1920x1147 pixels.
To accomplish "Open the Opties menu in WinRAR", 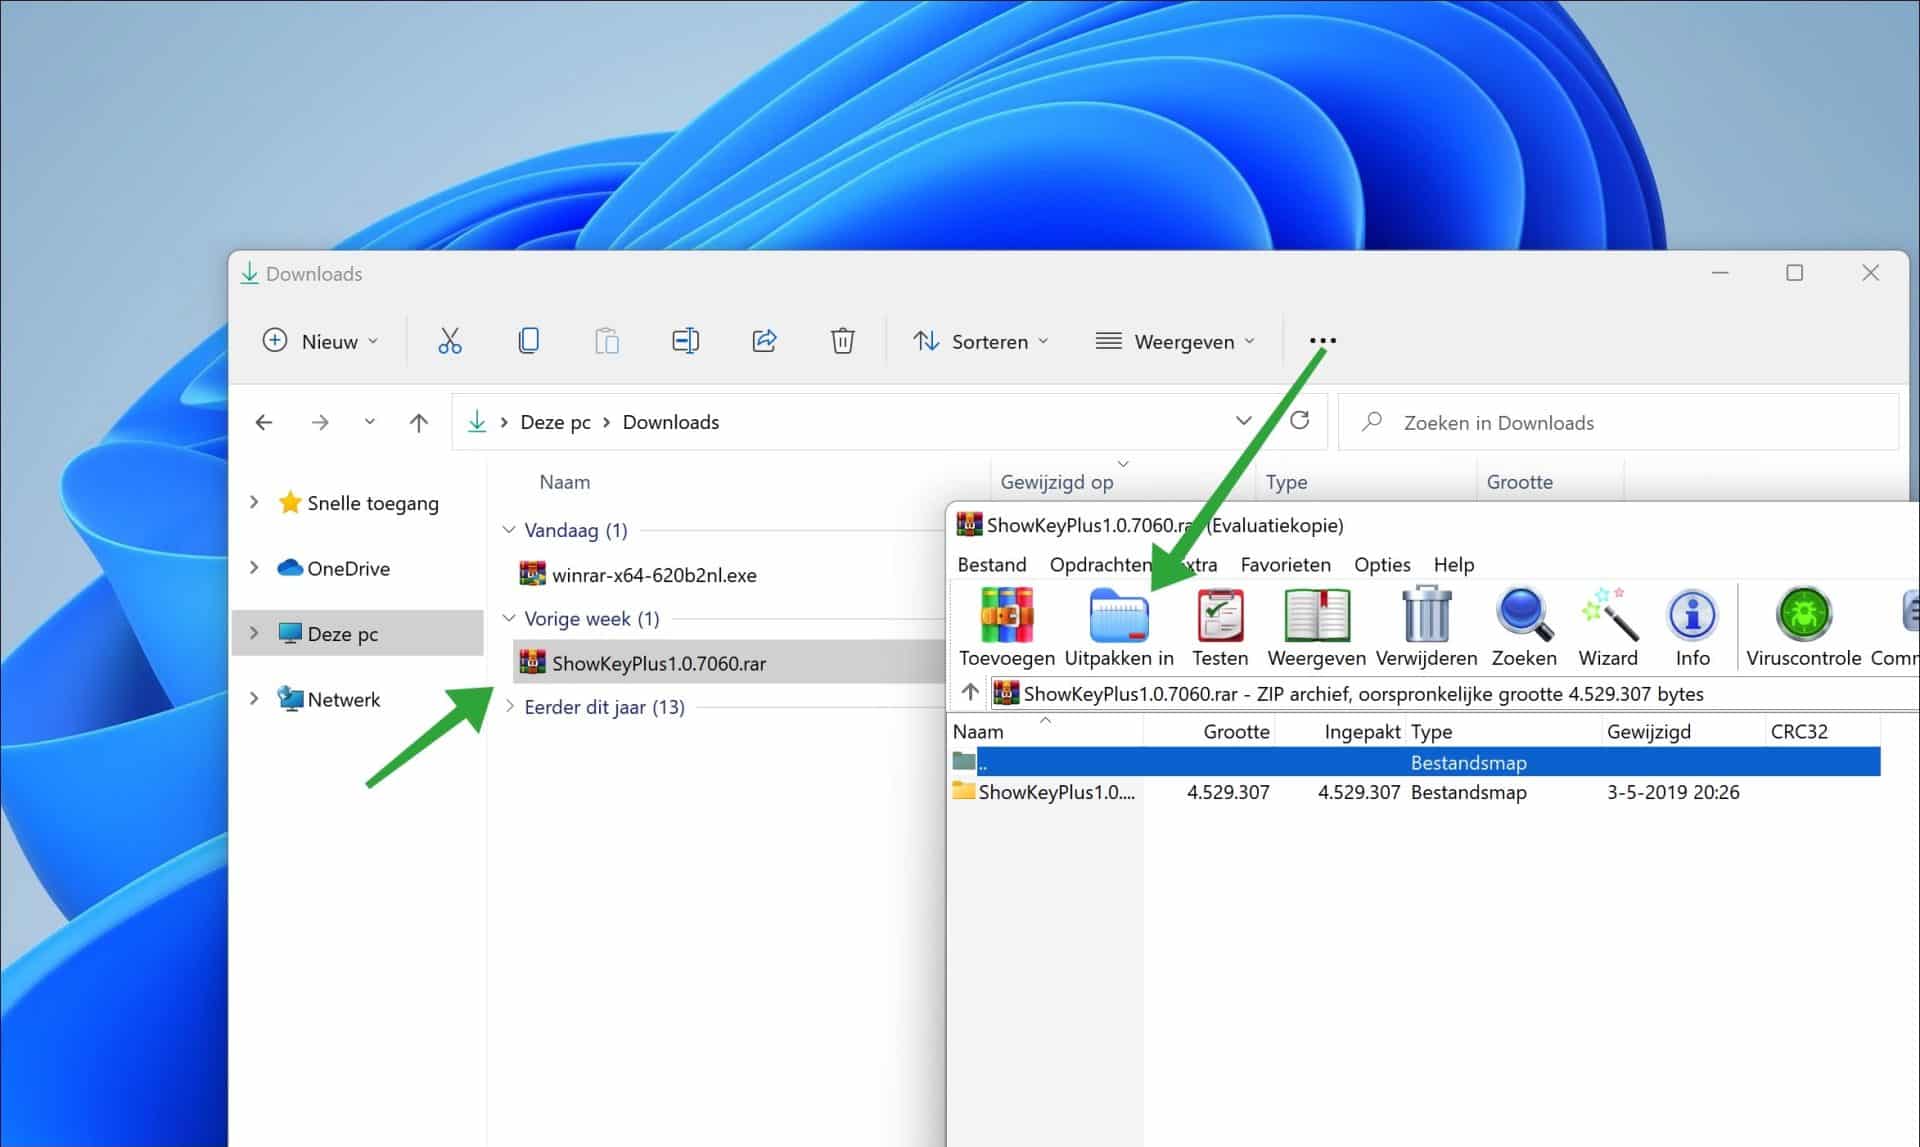I will 1382,564.
